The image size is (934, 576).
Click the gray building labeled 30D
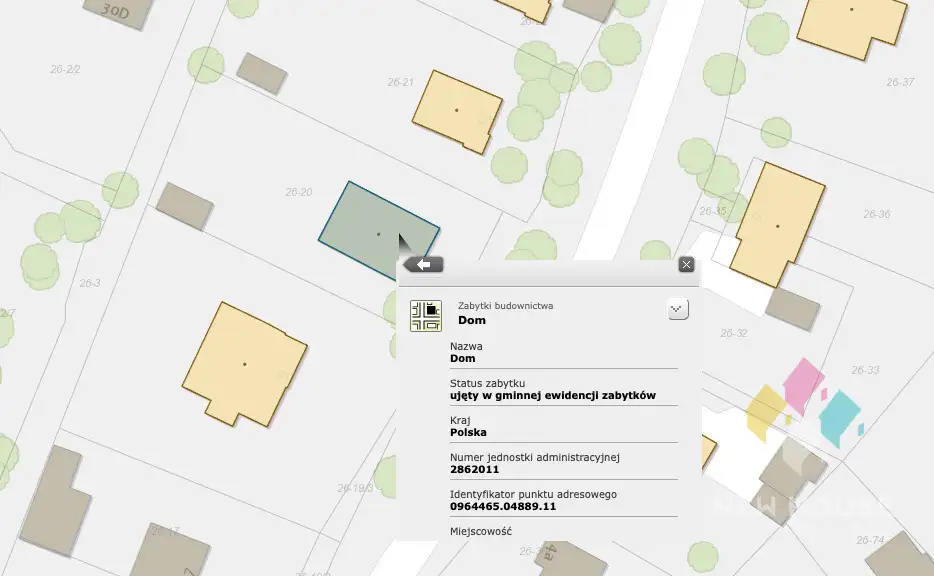118,12
